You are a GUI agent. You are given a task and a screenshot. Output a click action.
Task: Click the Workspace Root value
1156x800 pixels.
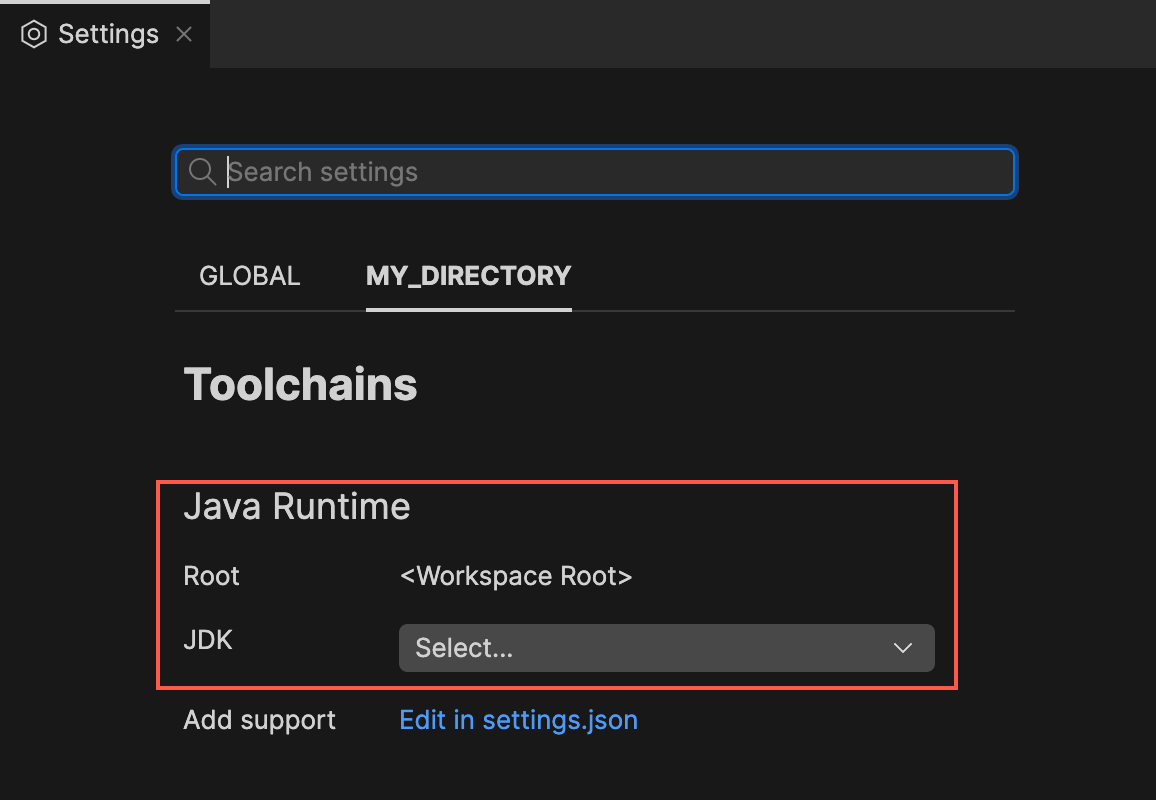516,576
